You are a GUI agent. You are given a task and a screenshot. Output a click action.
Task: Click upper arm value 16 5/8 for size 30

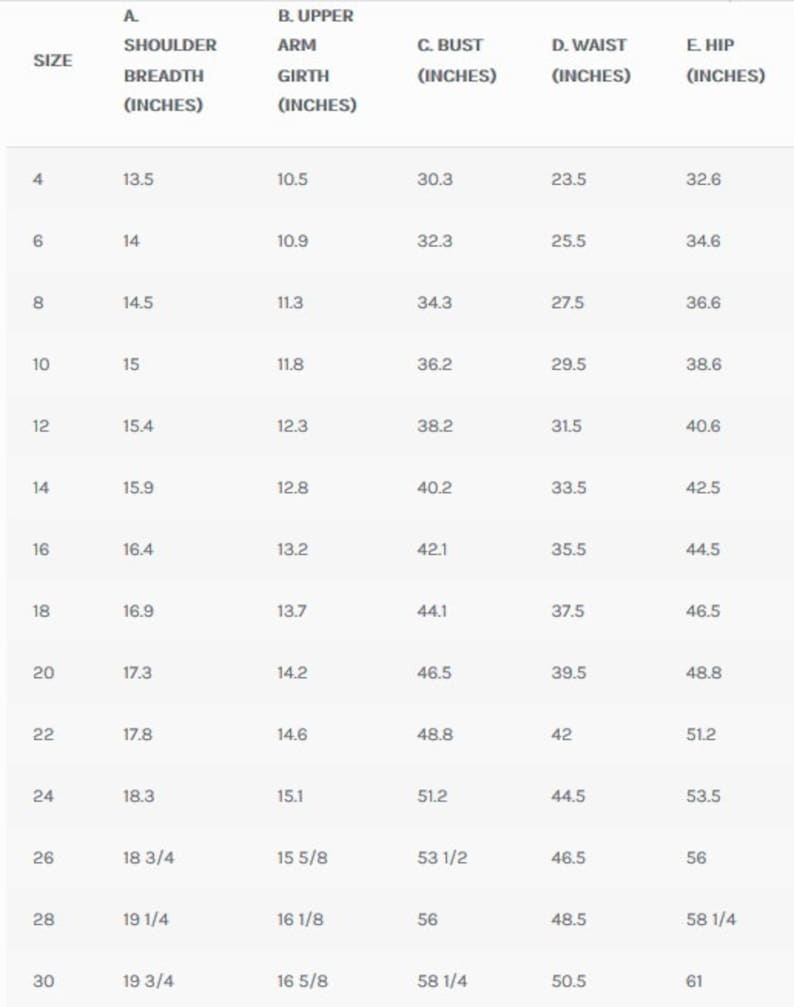point(303,981)
